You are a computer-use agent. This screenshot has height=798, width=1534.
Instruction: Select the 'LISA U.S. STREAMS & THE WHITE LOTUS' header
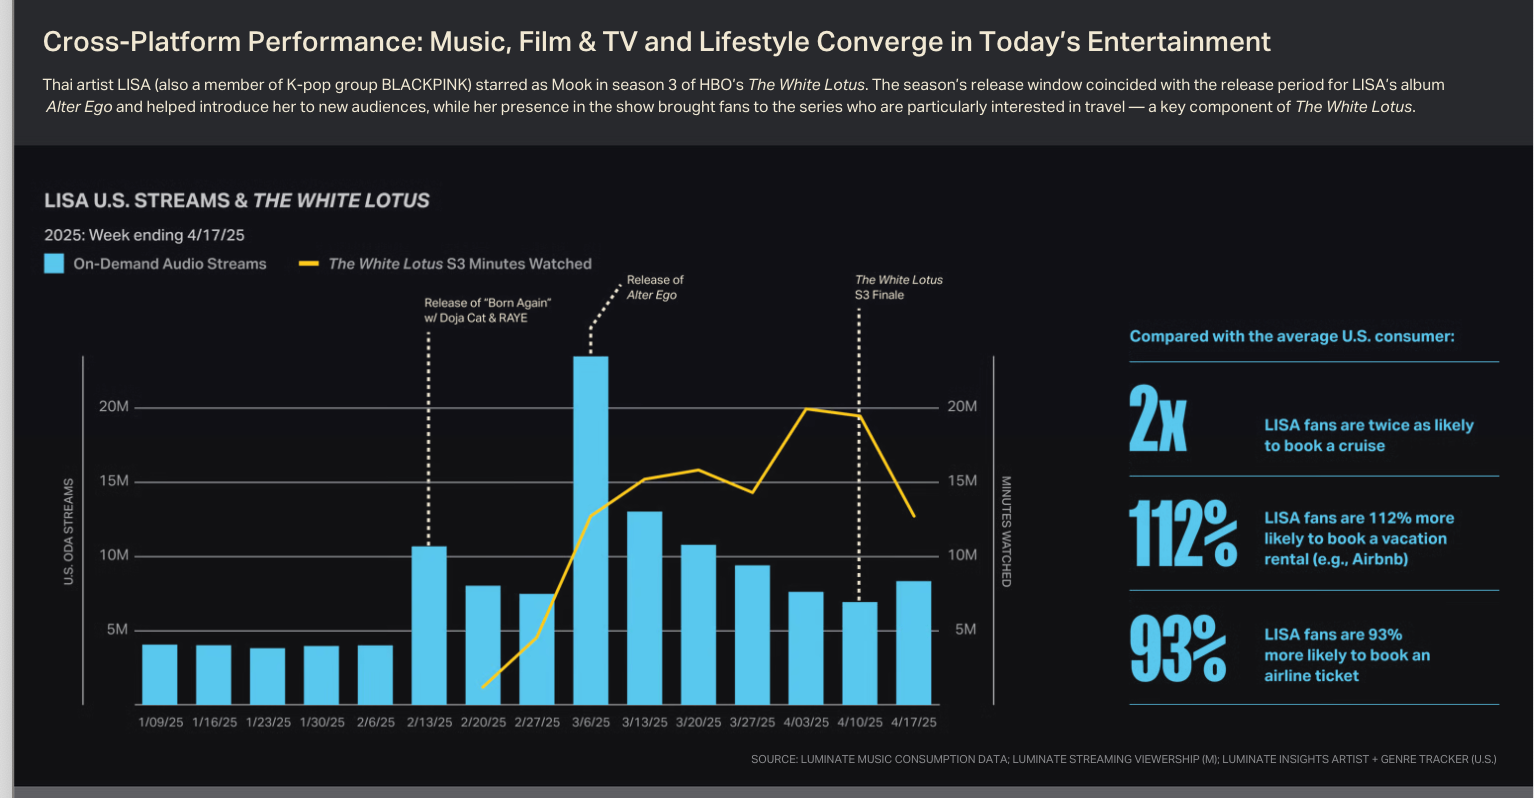(x=235, y=200)
